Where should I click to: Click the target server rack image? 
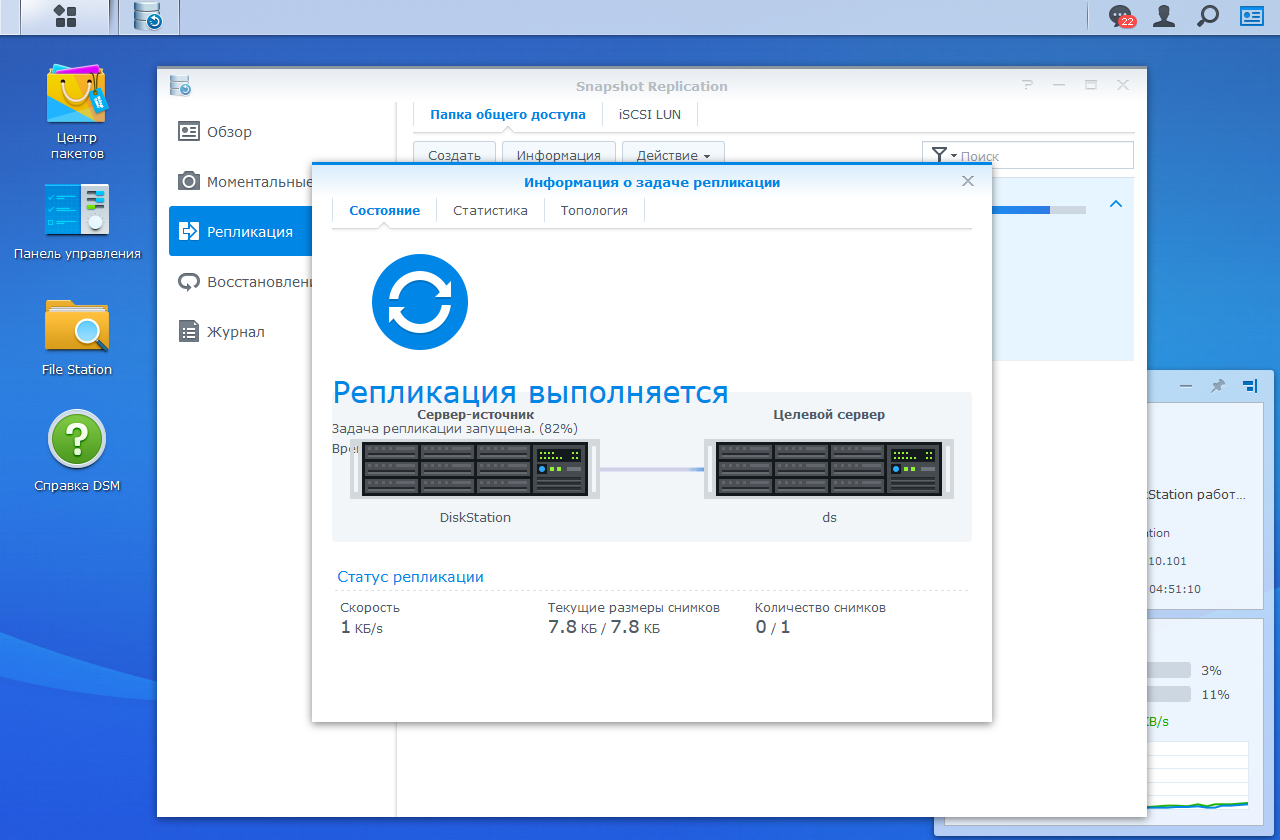tap(829, 469)
